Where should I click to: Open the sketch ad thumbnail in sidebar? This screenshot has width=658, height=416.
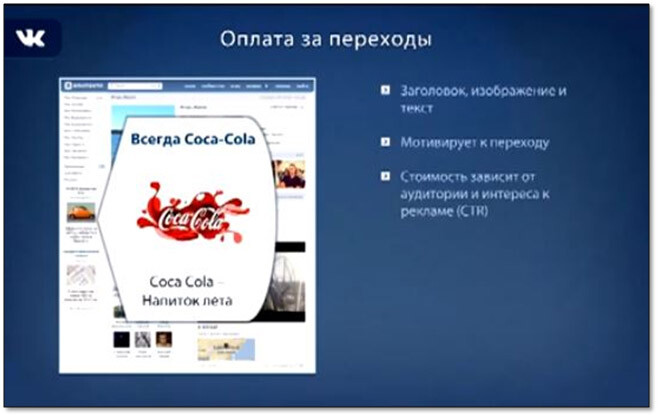coord(81,275)
